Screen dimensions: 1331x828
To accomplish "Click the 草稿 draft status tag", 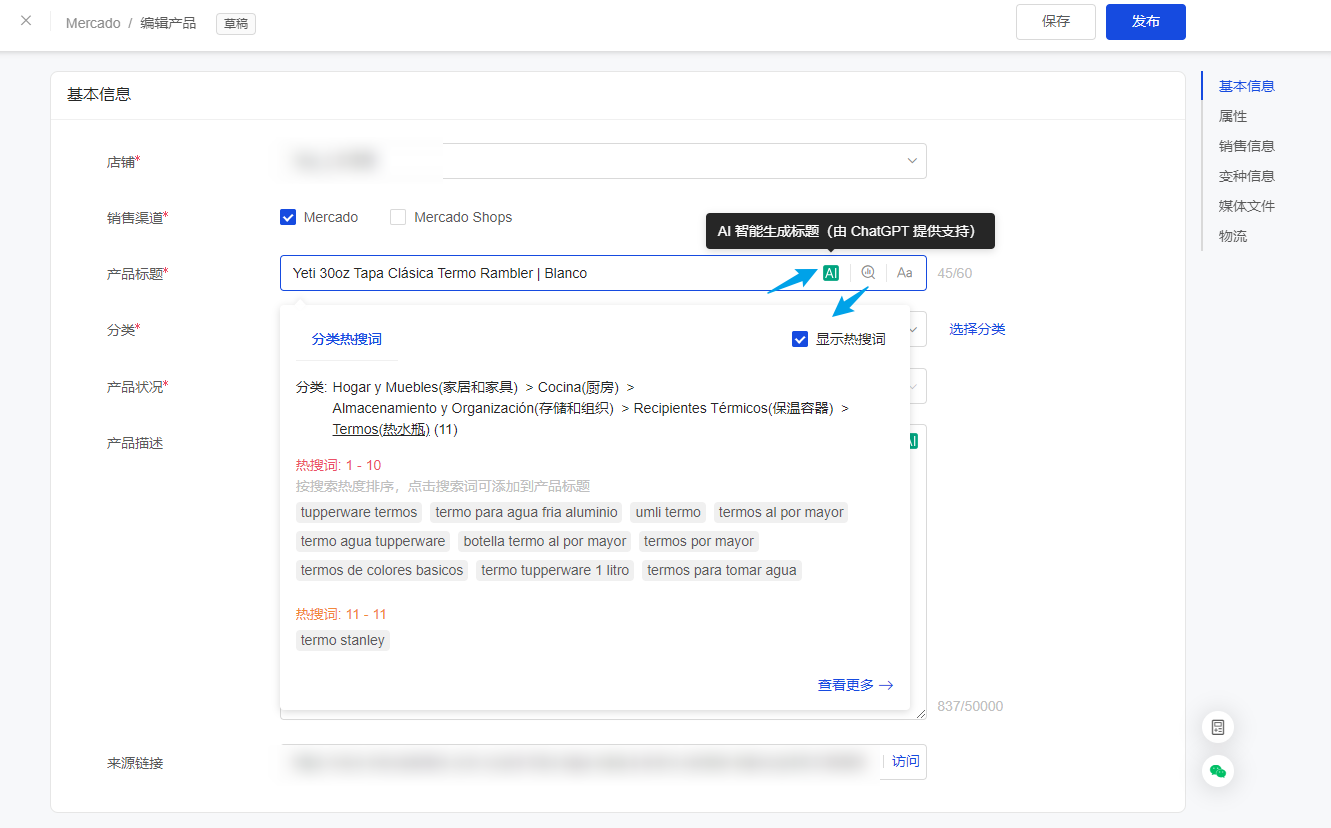I will coord(236,23).
